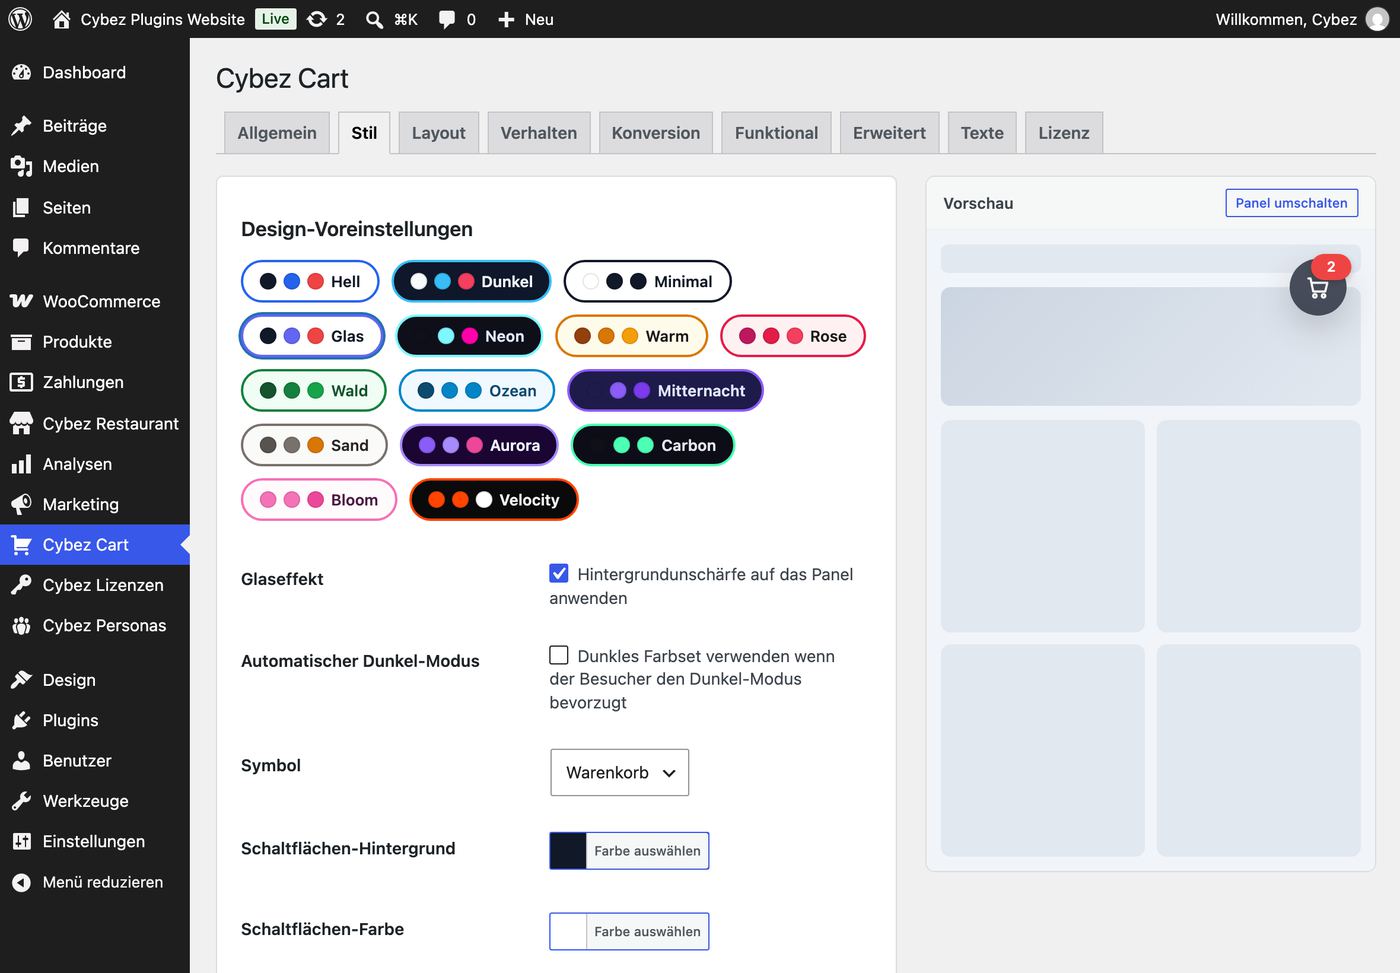Switch to the Layout tab
Screen dimensions: 1400x973
point(439,133)
